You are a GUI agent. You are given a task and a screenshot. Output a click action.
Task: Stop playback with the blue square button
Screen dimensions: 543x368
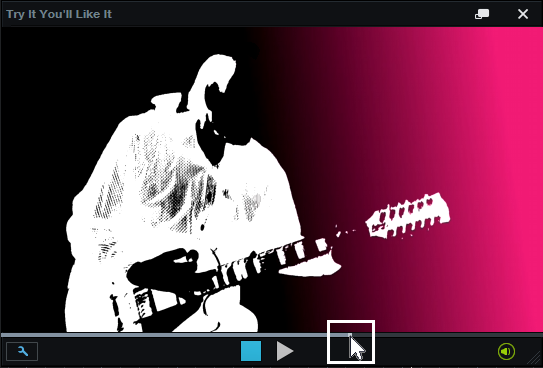[x=251, y=351]
